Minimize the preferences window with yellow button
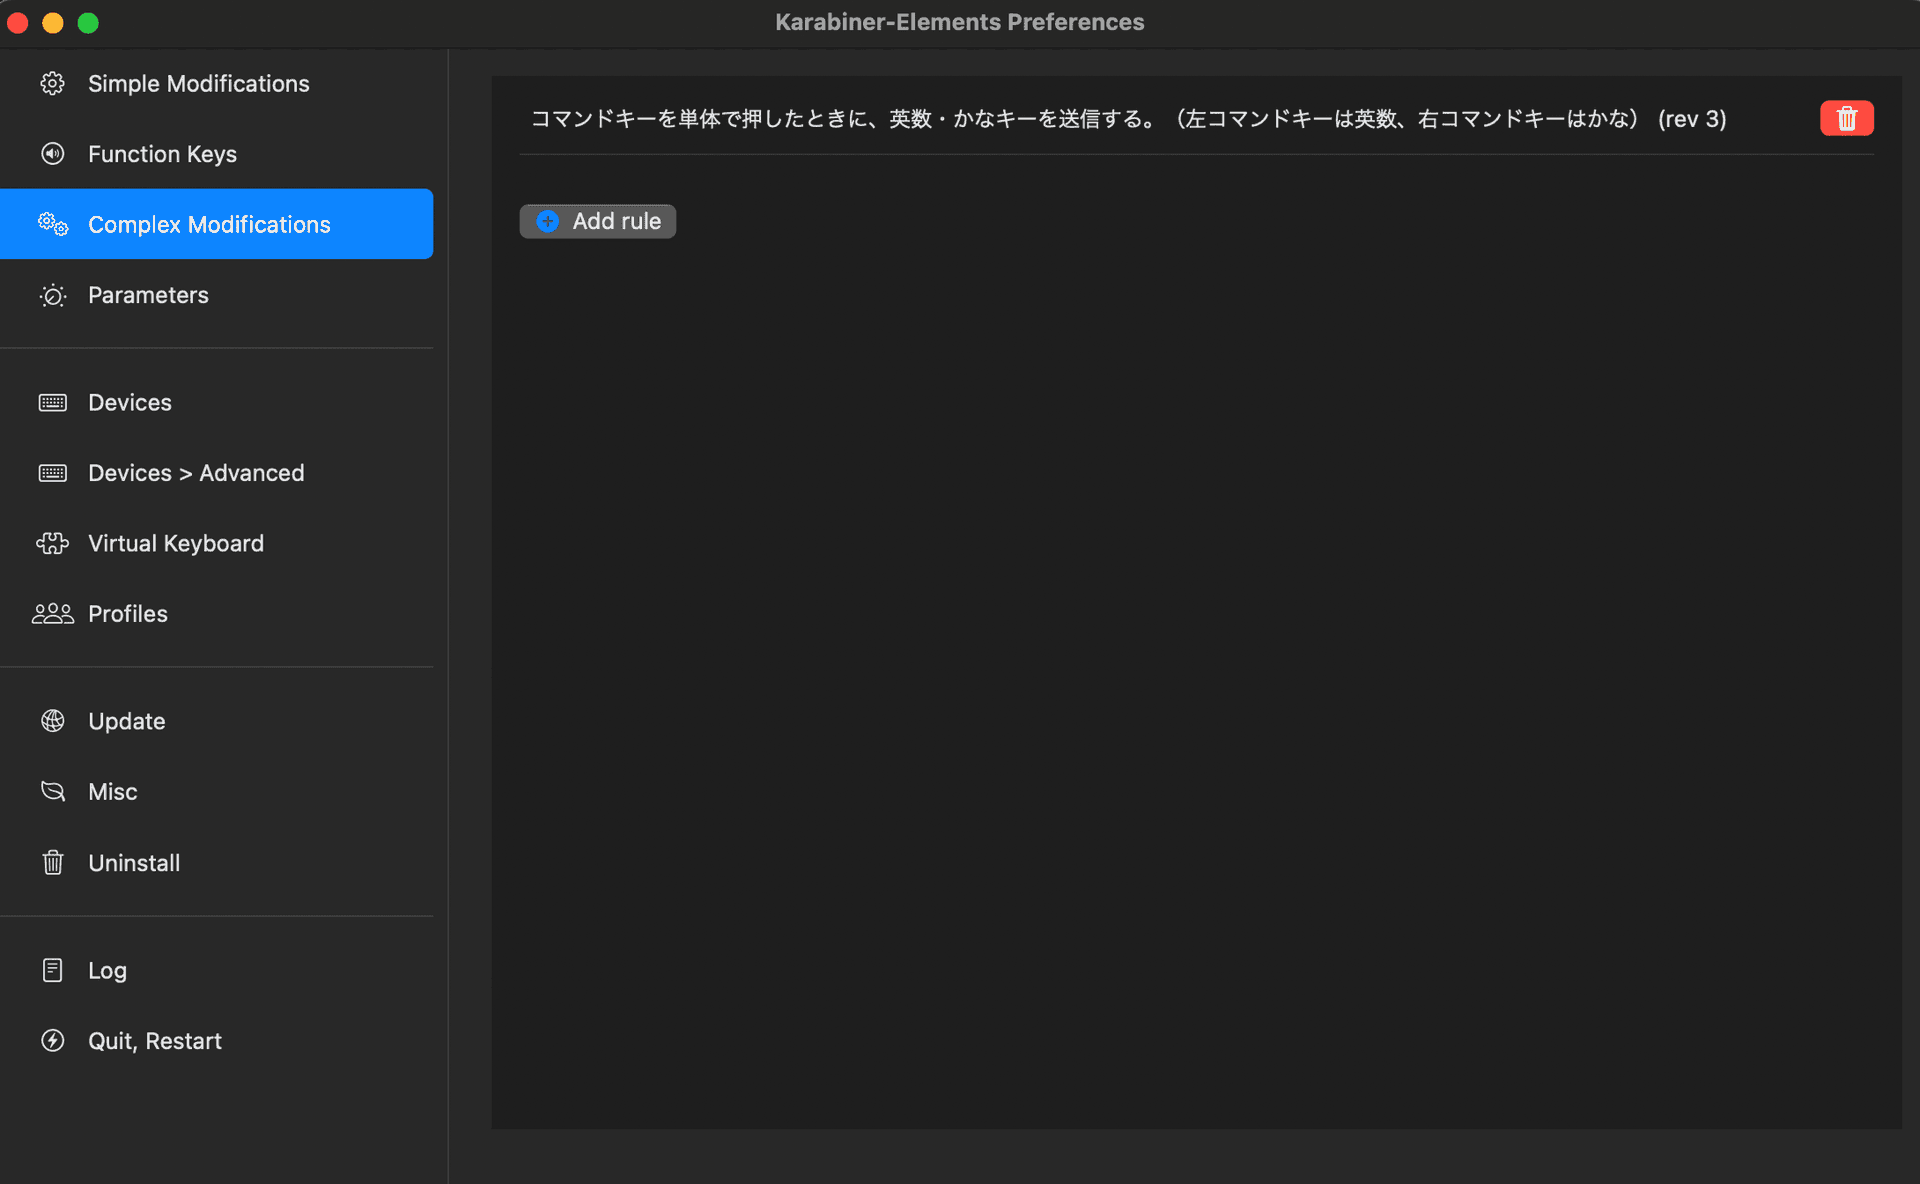 pos(53,22)
